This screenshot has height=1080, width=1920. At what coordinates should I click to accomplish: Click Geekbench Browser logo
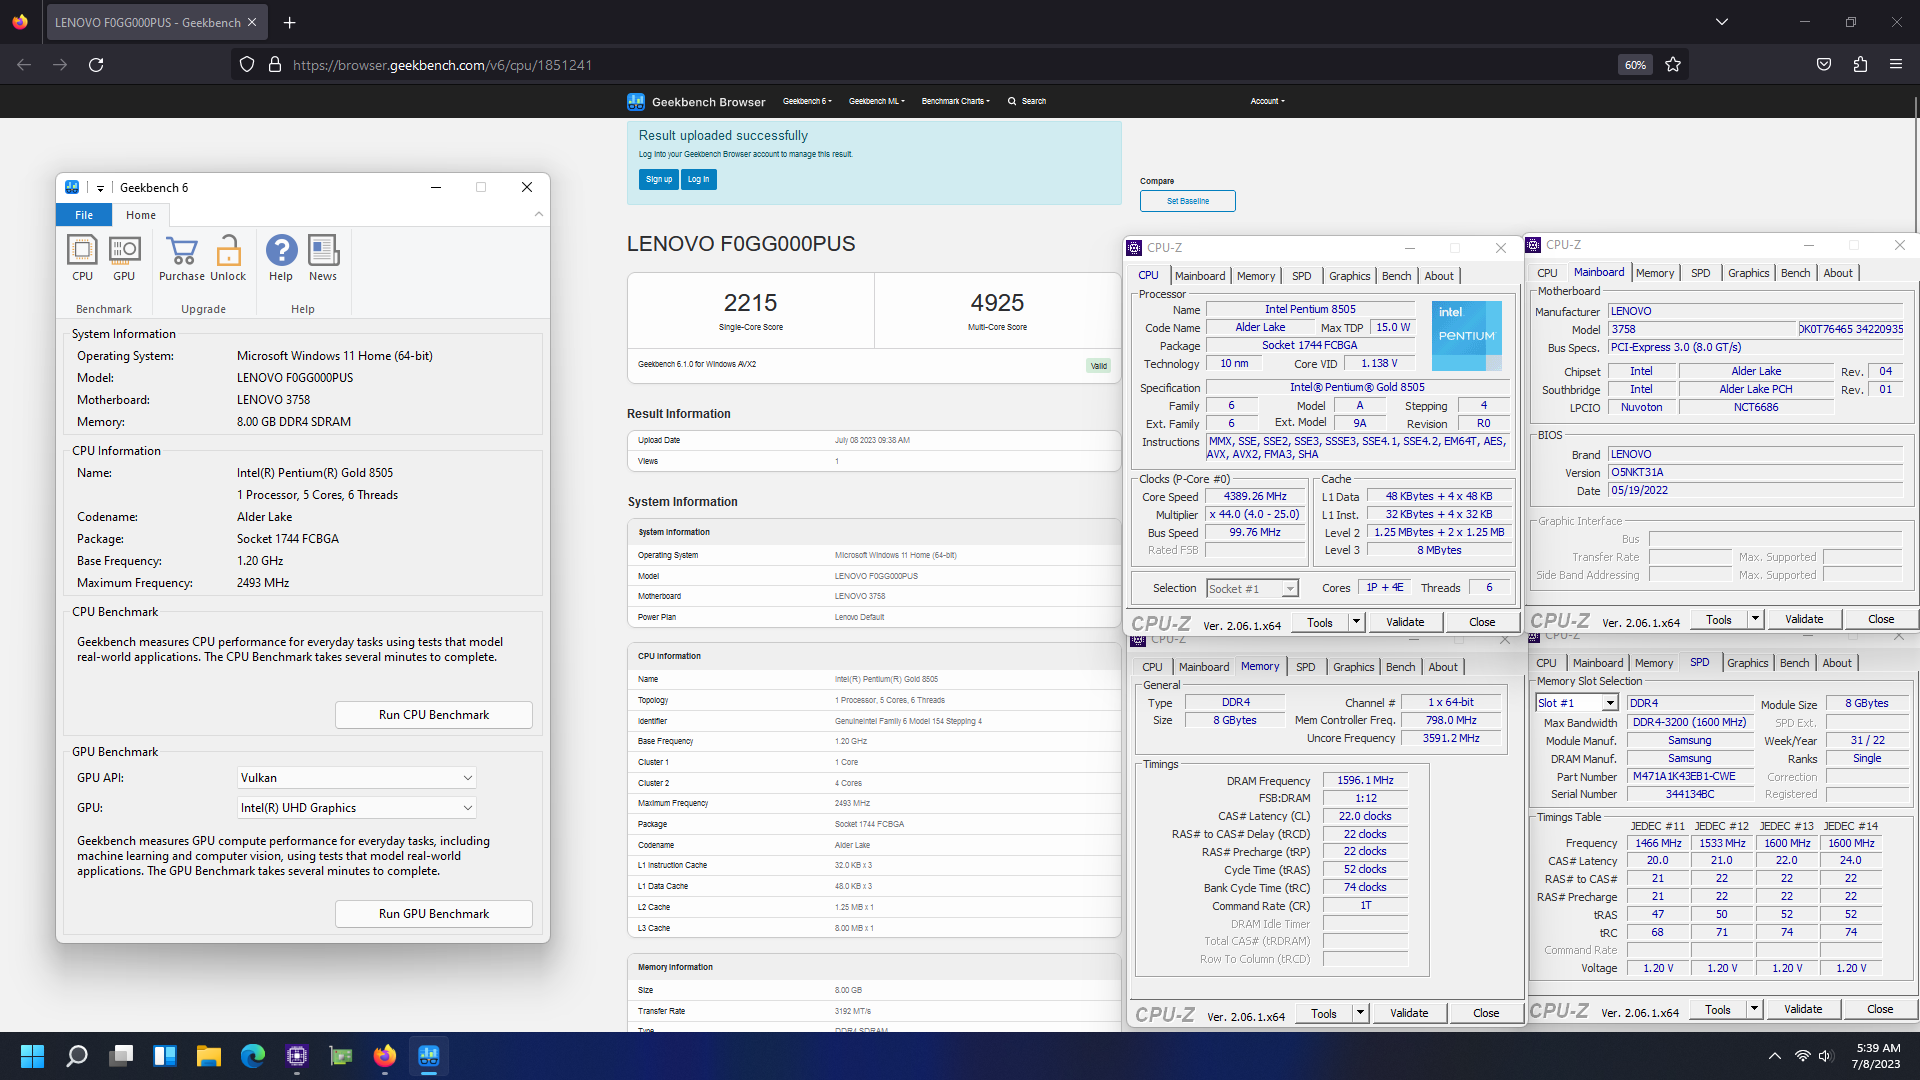696,101
